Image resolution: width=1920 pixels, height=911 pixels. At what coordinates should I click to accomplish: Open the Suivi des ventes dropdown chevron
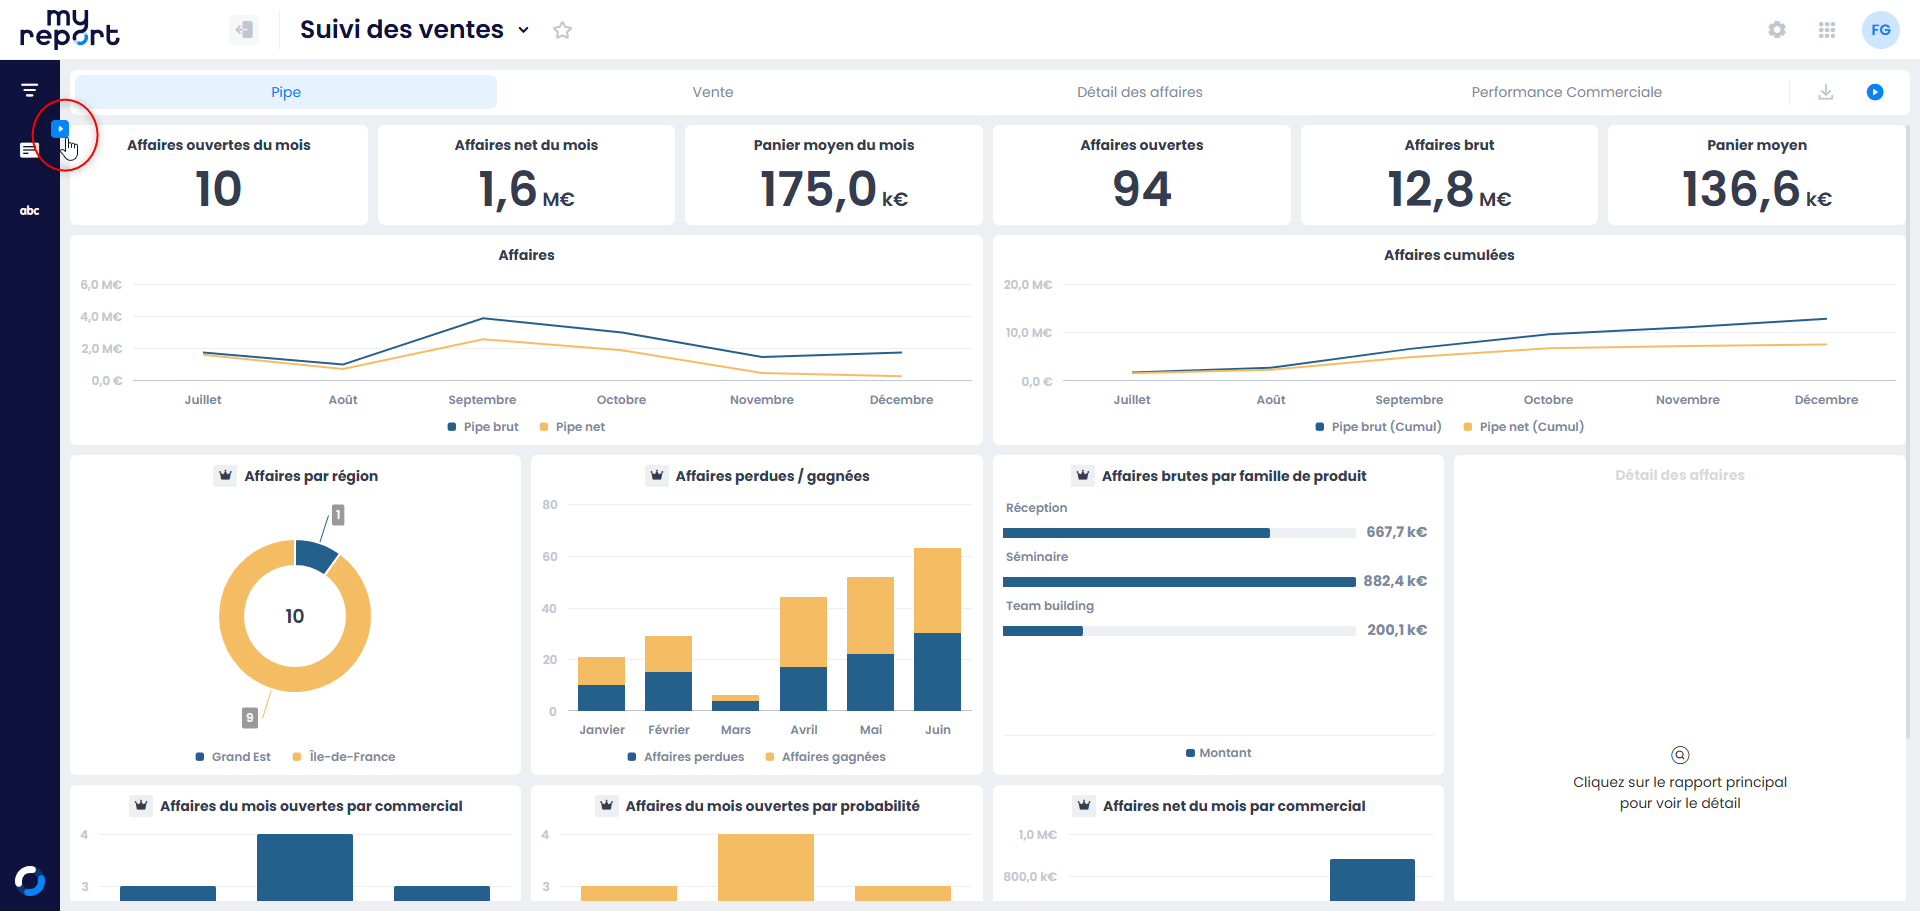click(x=523, y=30)
